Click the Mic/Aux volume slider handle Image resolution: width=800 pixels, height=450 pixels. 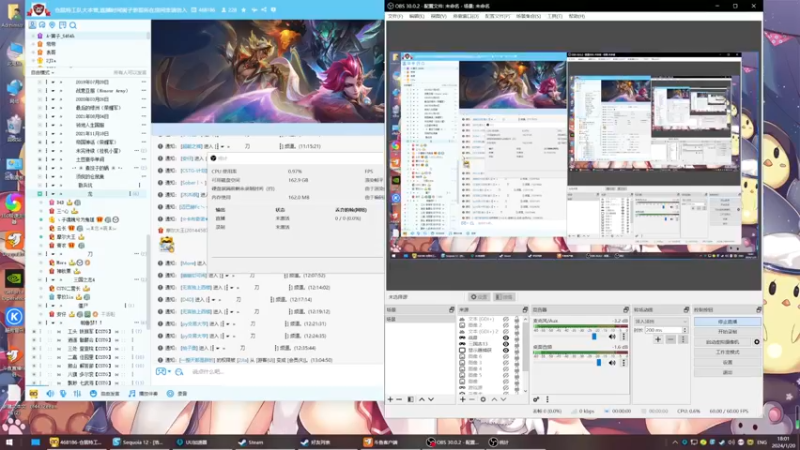coord(594,337)
